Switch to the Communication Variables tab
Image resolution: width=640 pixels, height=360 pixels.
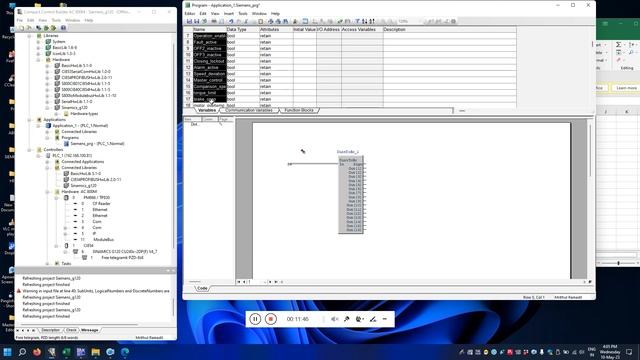click(249, 110)
